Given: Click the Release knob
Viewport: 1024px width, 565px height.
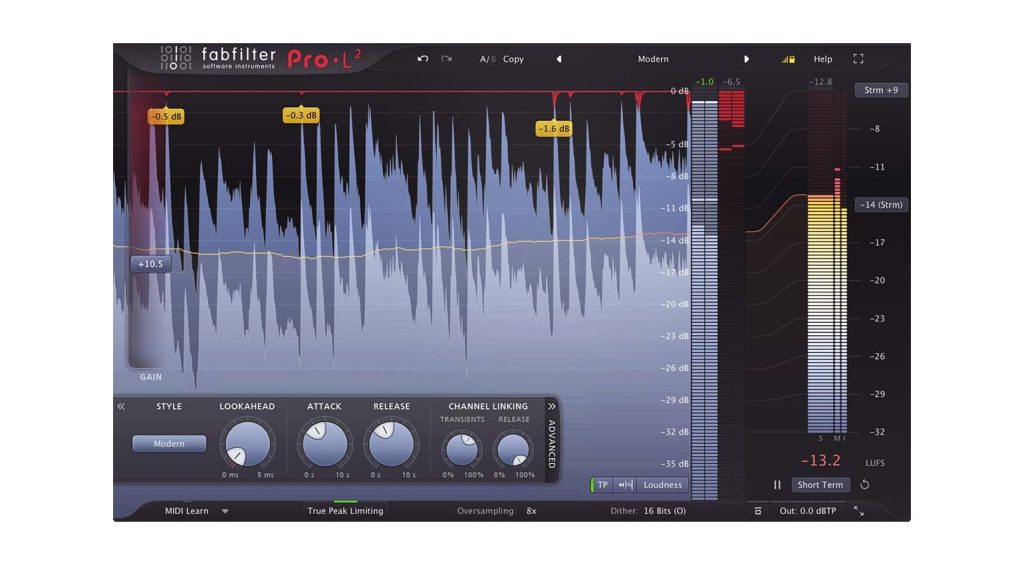Looking at the screenshot, I should [x=391, y=444].
